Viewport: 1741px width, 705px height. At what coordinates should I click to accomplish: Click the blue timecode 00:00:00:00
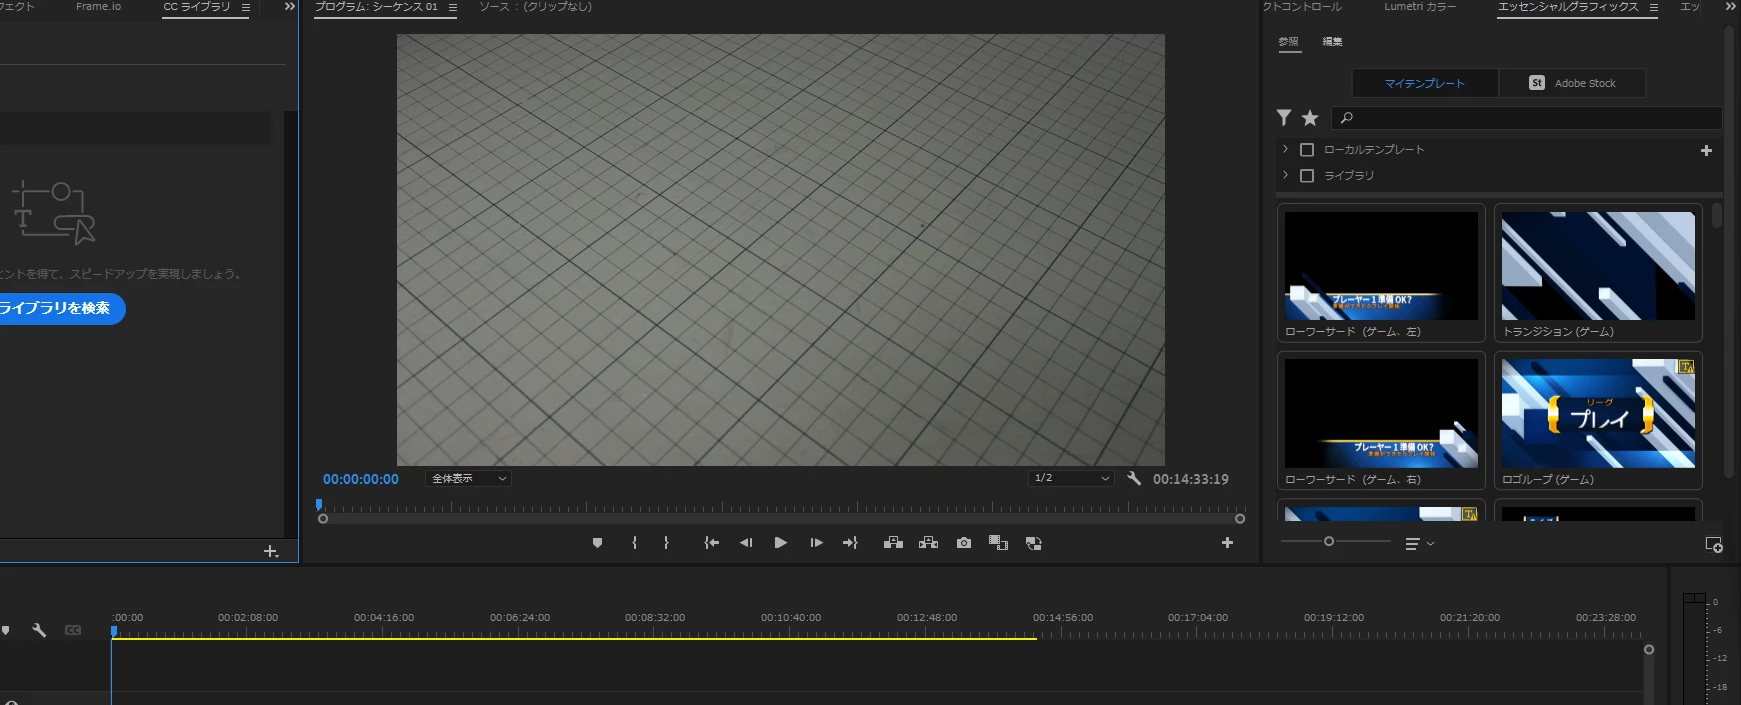[361, 479]
